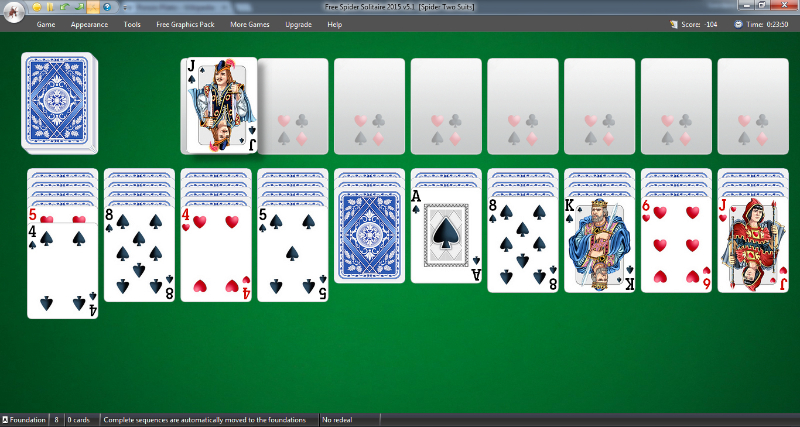Viewport: 800px width, 427px height.
Task: Deal cards from the blue stock pile
Action: pos(60,103)
